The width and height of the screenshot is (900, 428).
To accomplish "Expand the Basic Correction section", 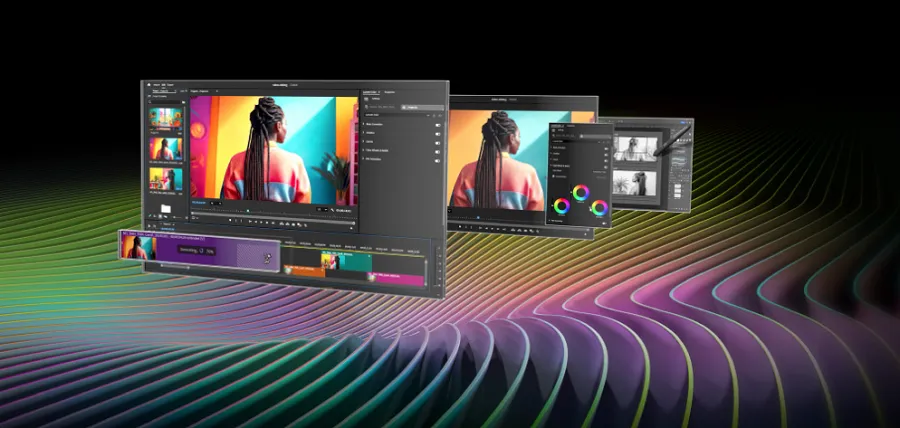I will (363, 124).
